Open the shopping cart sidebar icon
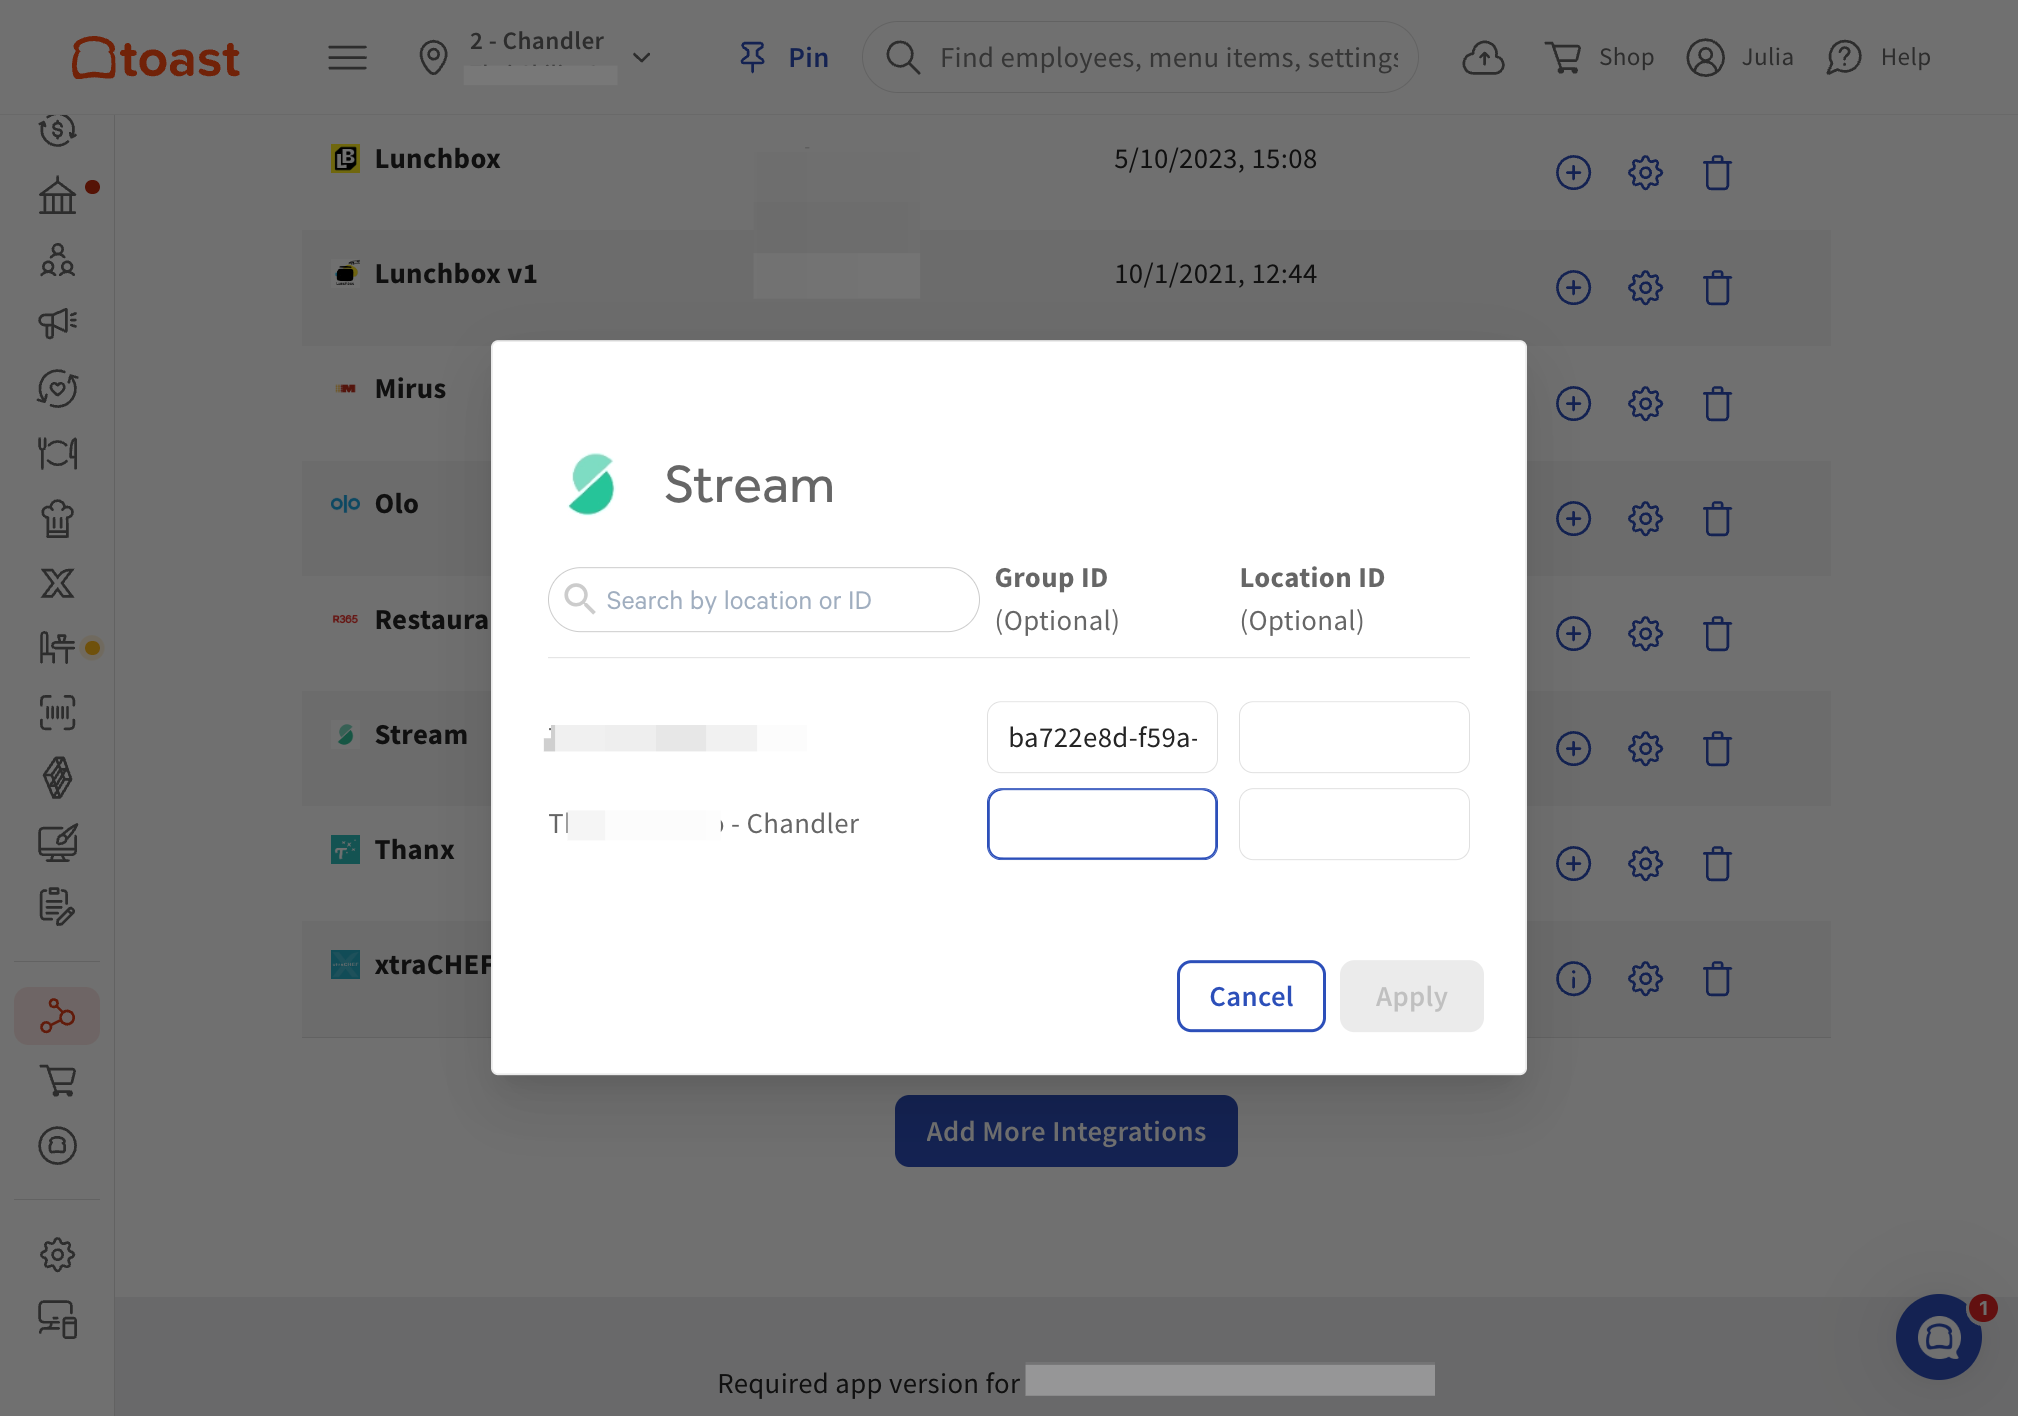 (58, 1081)
